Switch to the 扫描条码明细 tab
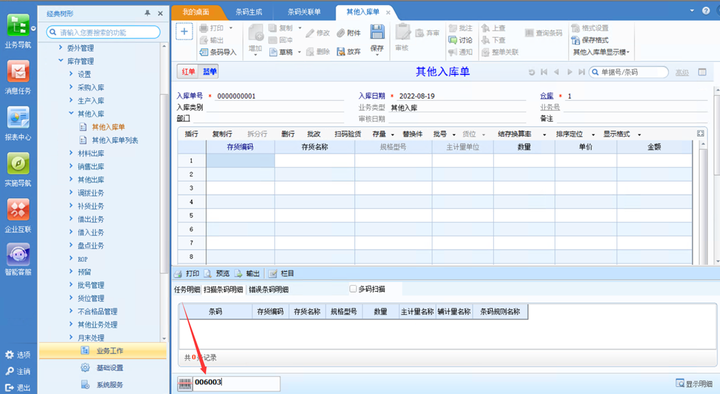This screenshot has width=720, height=394. click(x=223, y=289)
